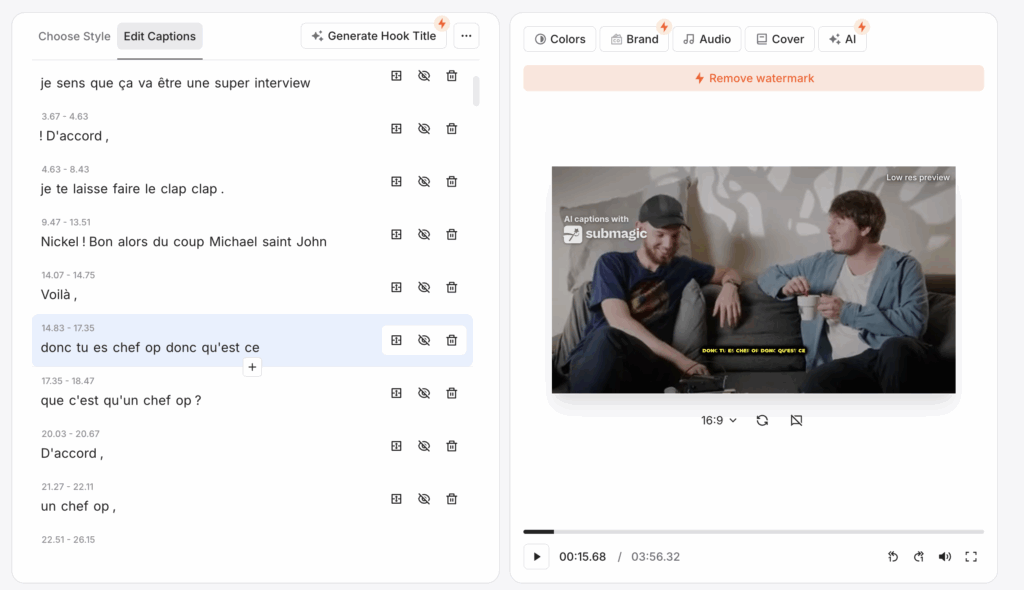Viewport: 1024px width, 590px height.
Task: Open the Colors panel
Action: [x=560, y=39]
